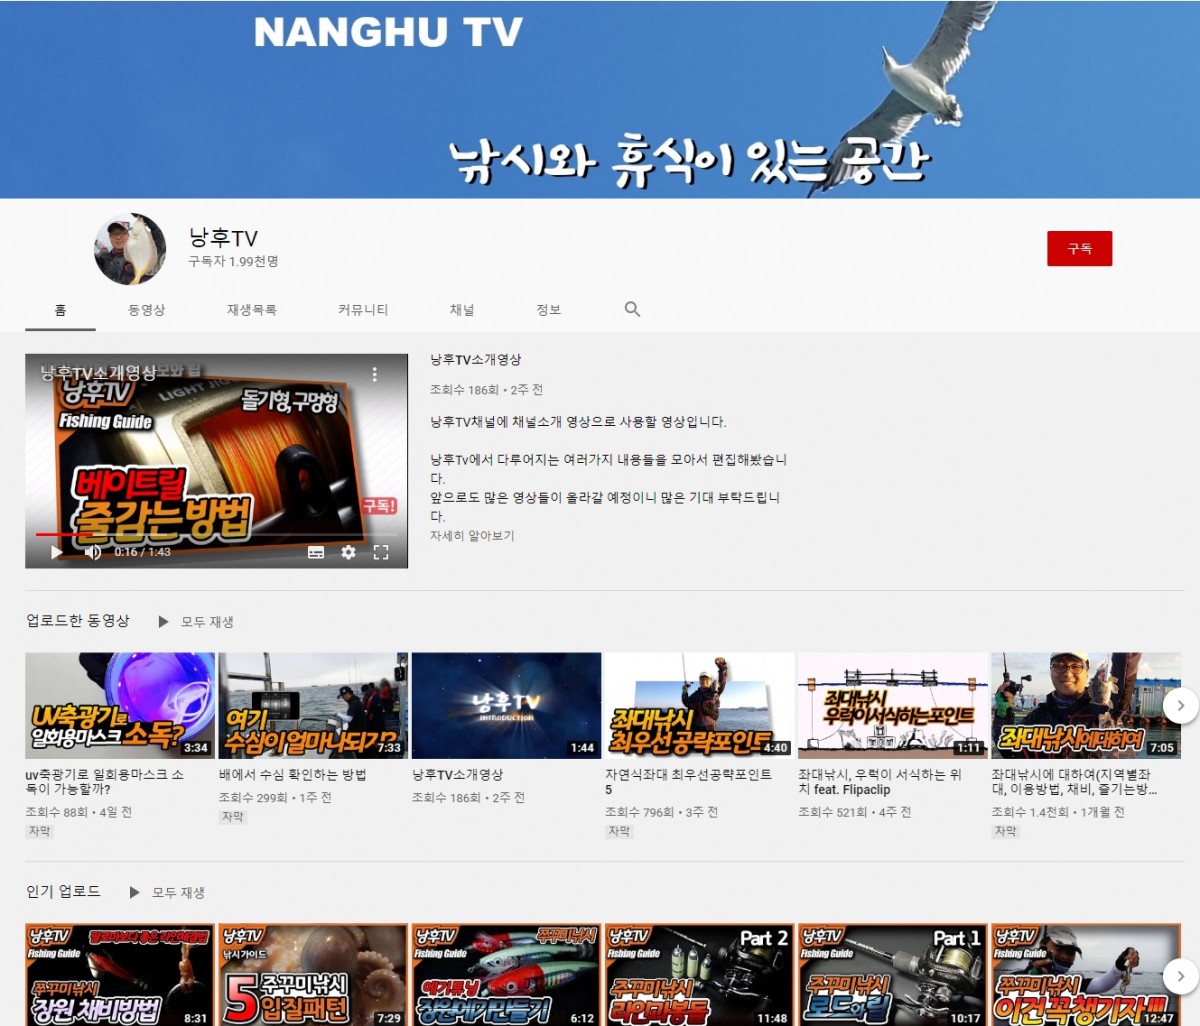The height and width of the screenshot is (1026, 1200).
Task: Play all videos in 업로드한 동영상 section
Action: [x=197, y=622]
